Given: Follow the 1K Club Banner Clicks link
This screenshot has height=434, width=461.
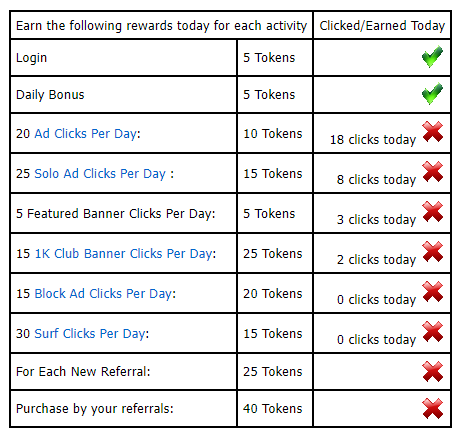Looking at the screenshot, I should click(x=124, y=254).
